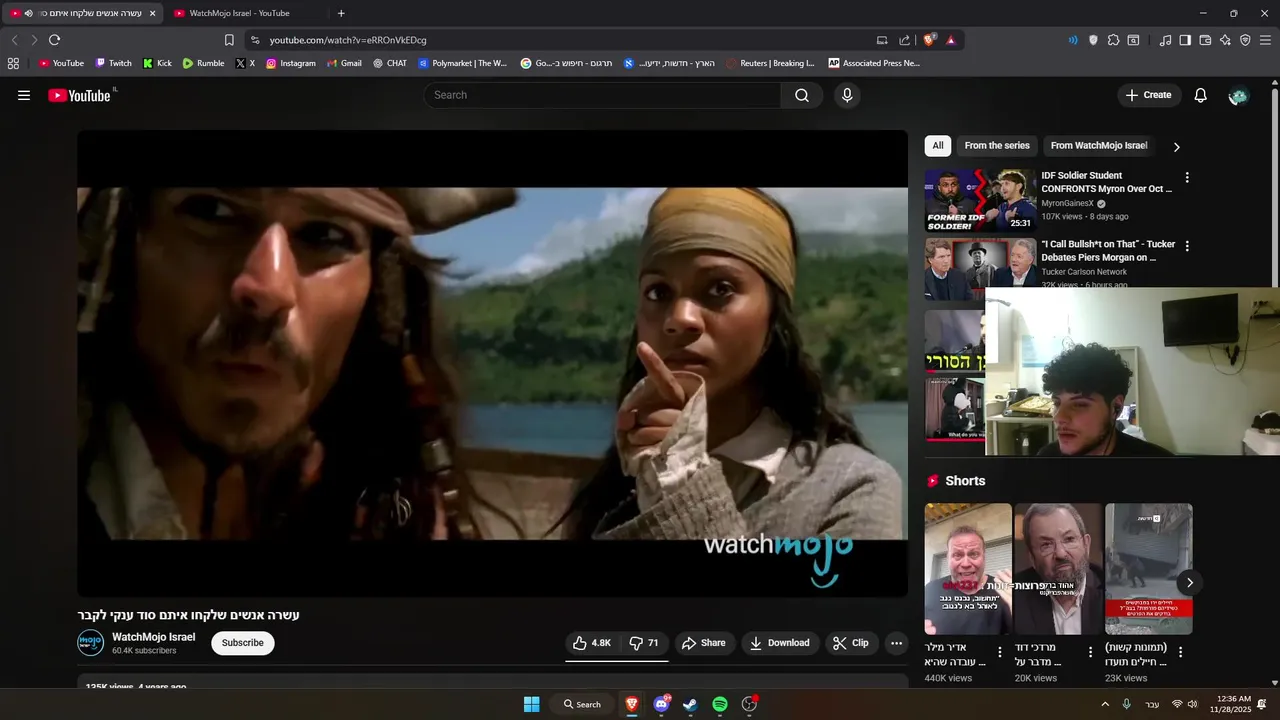The image size is (1280, 720).
Task: Reload the page
Action: point(54,40)
